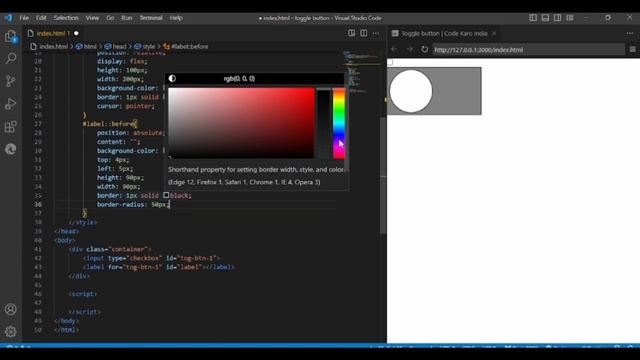Switch to the index.html editor tab
This screenshot has height=360, width=640.
pos(53,33)
